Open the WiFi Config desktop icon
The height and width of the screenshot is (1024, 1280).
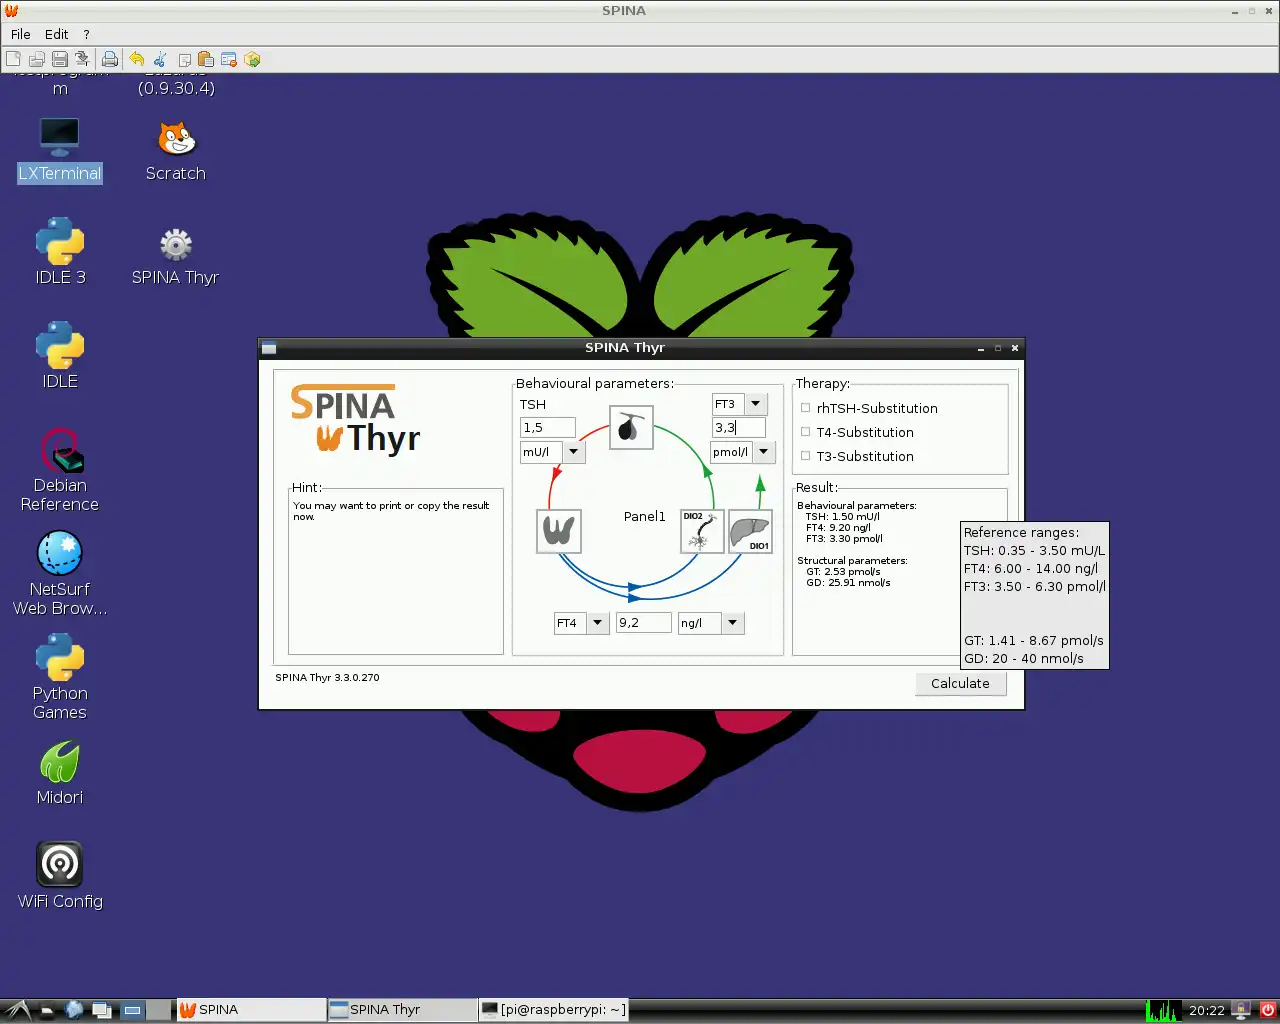point(60,876)
